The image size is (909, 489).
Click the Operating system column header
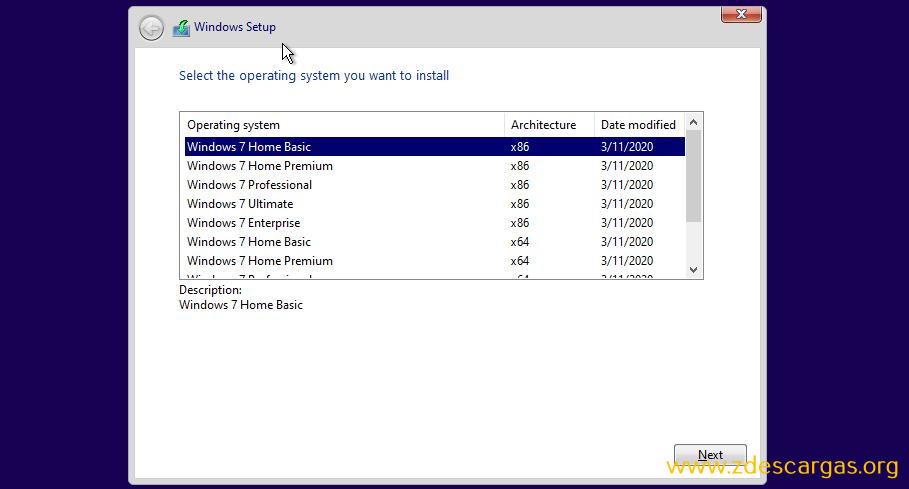(343, 125)
